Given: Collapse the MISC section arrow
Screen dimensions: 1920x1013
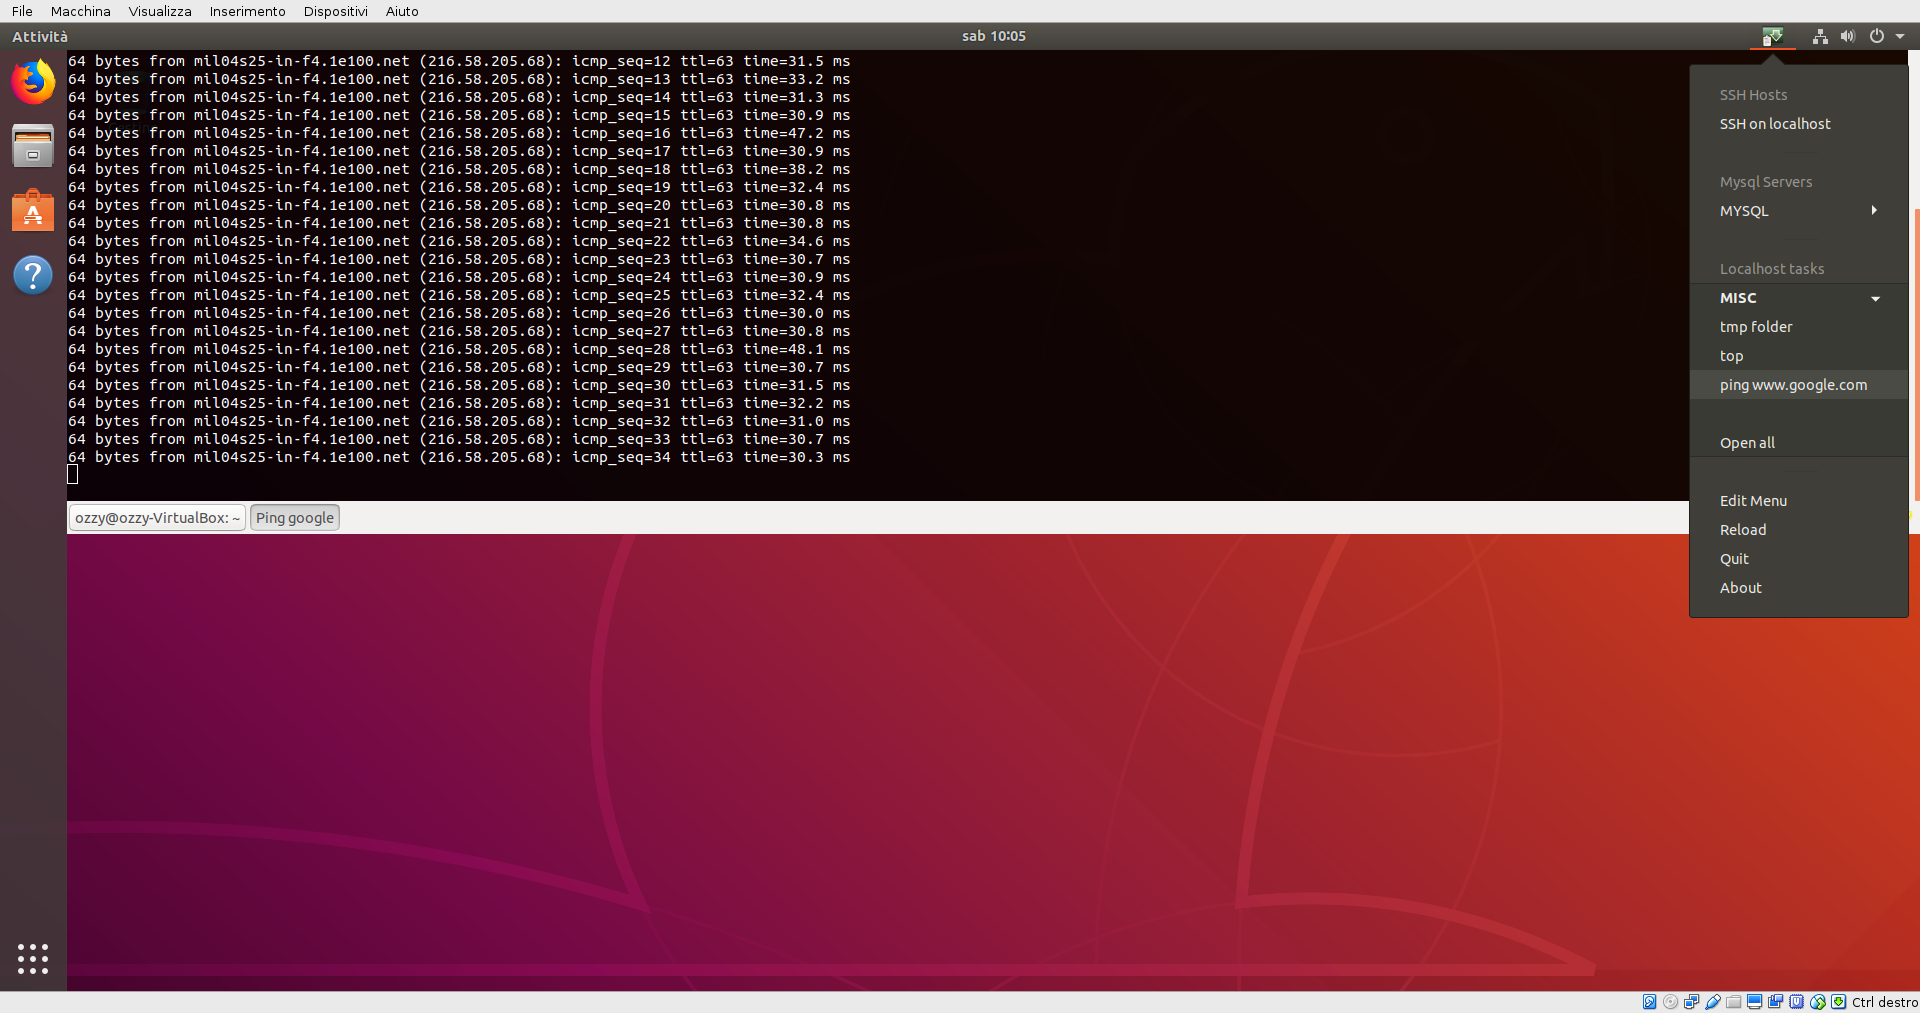Looking at the screenshot, I should point(1876,299).
